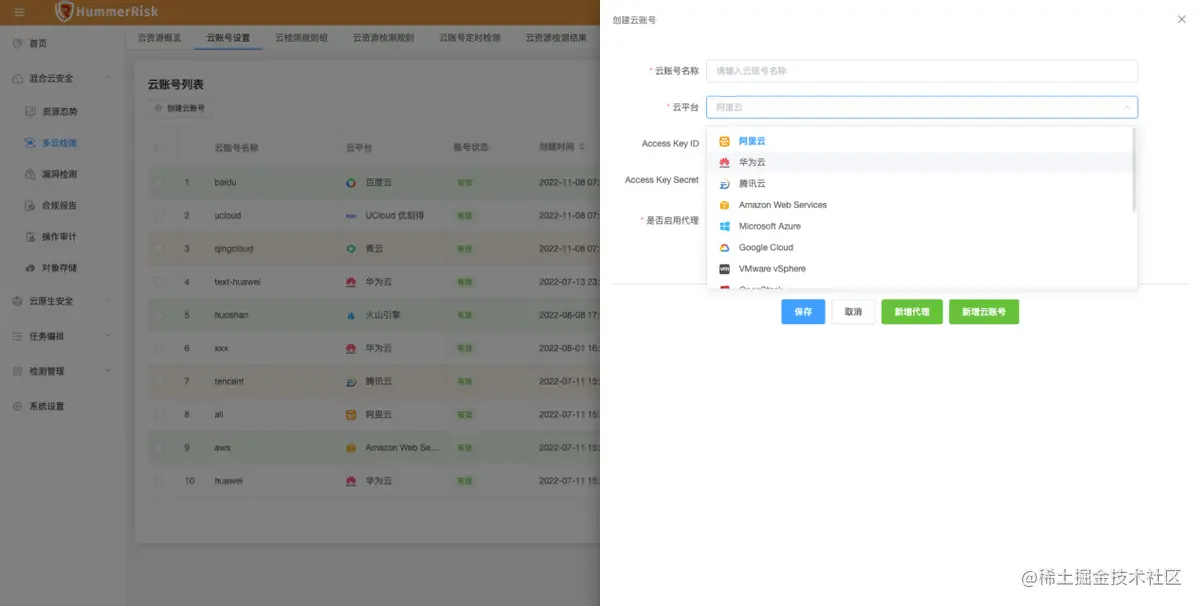Check the qingcloud row checkbox
Viewport: 1200px width, 606px height.
159,248
